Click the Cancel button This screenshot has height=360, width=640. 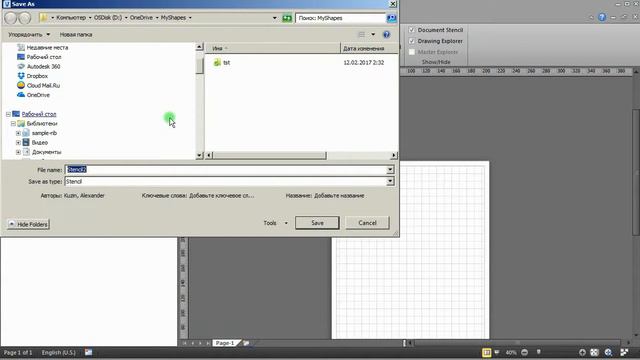[367, 223]
